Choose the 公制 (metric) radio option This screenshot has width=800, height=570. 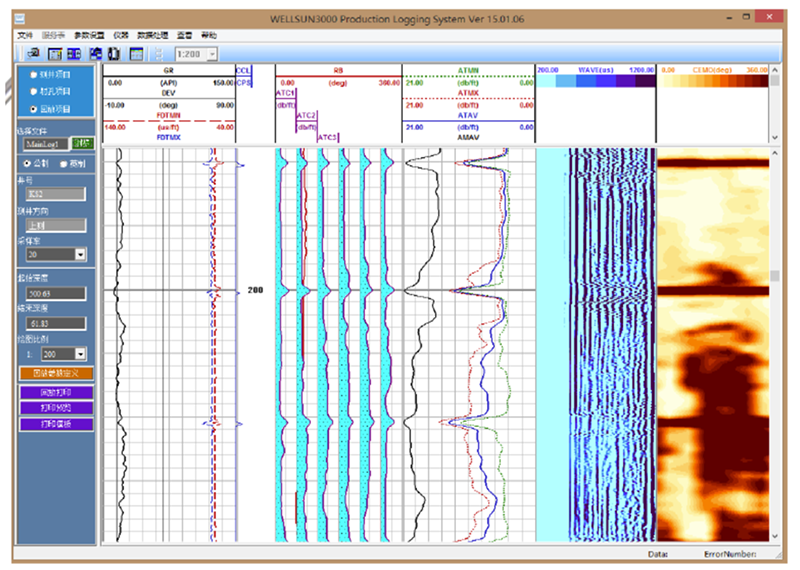coord(28,164)
